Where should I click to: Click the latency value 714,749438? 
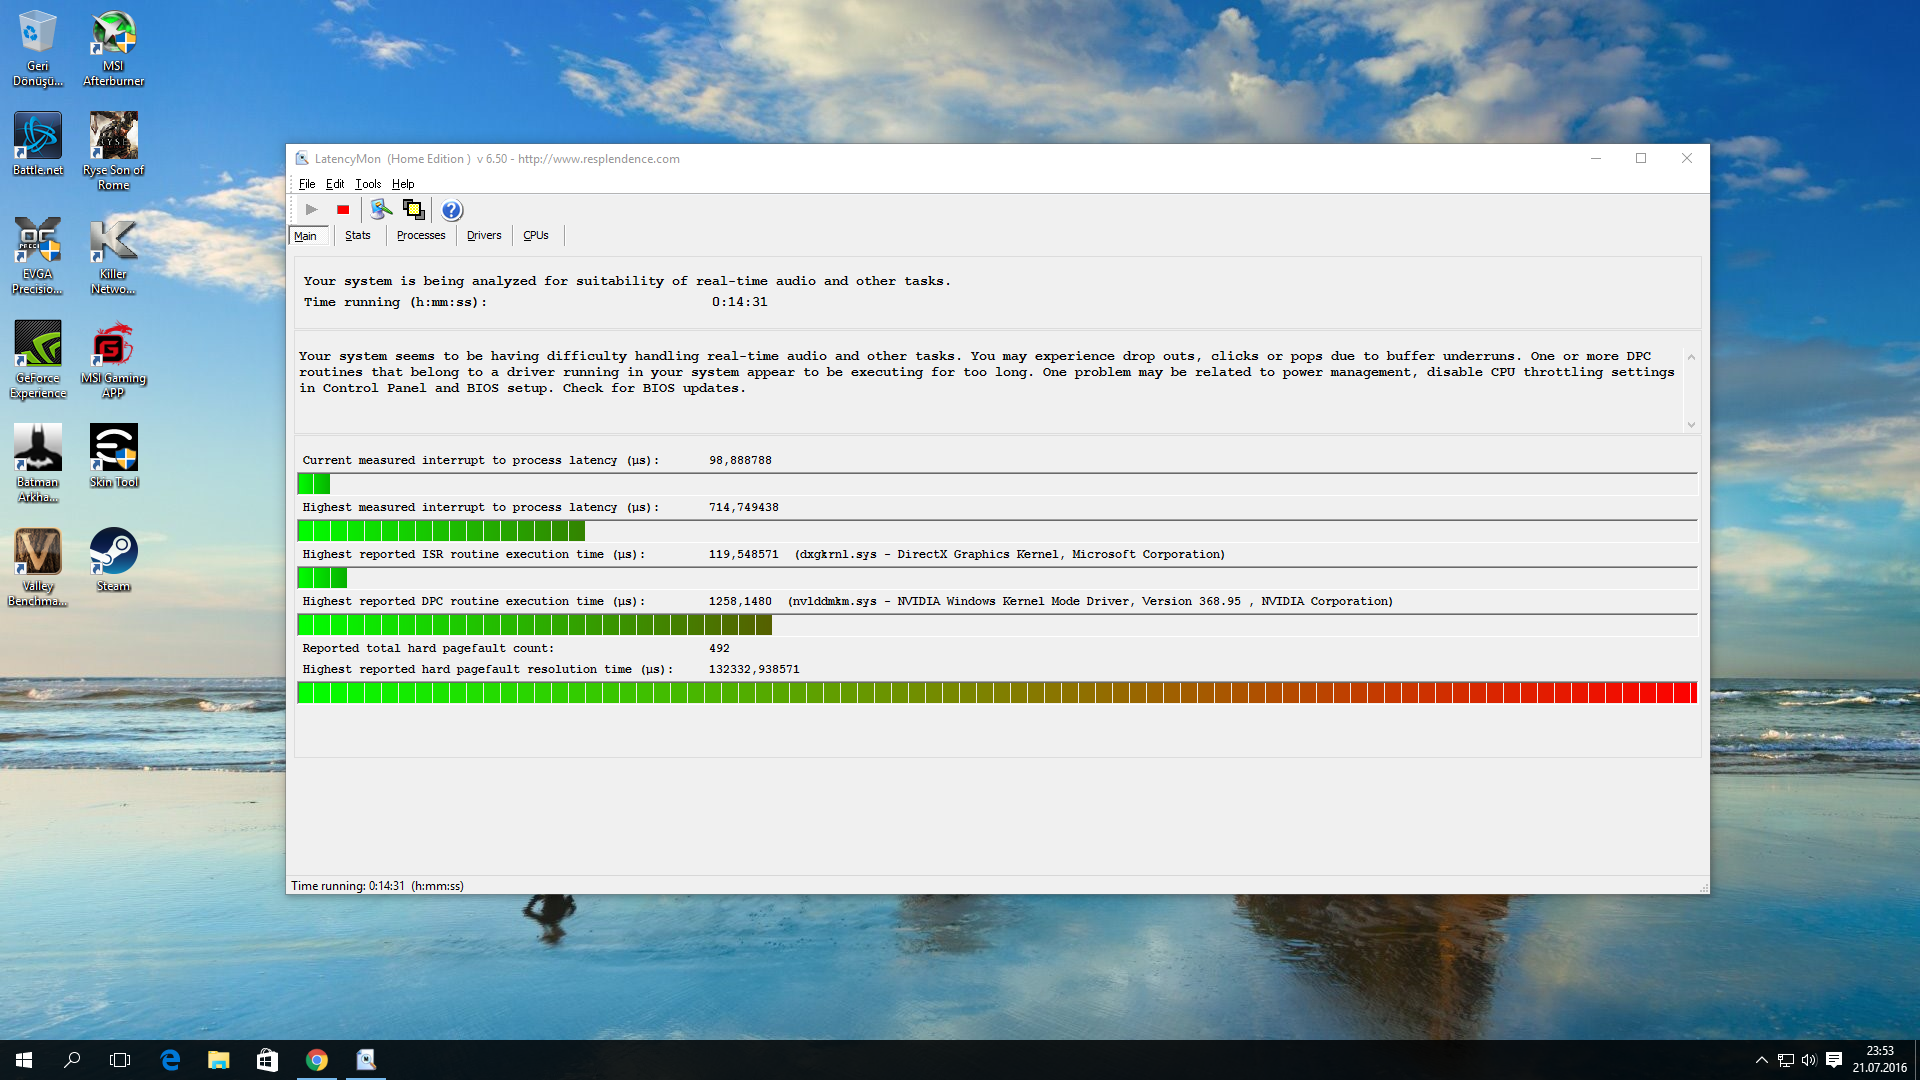(x=744, y=507)
